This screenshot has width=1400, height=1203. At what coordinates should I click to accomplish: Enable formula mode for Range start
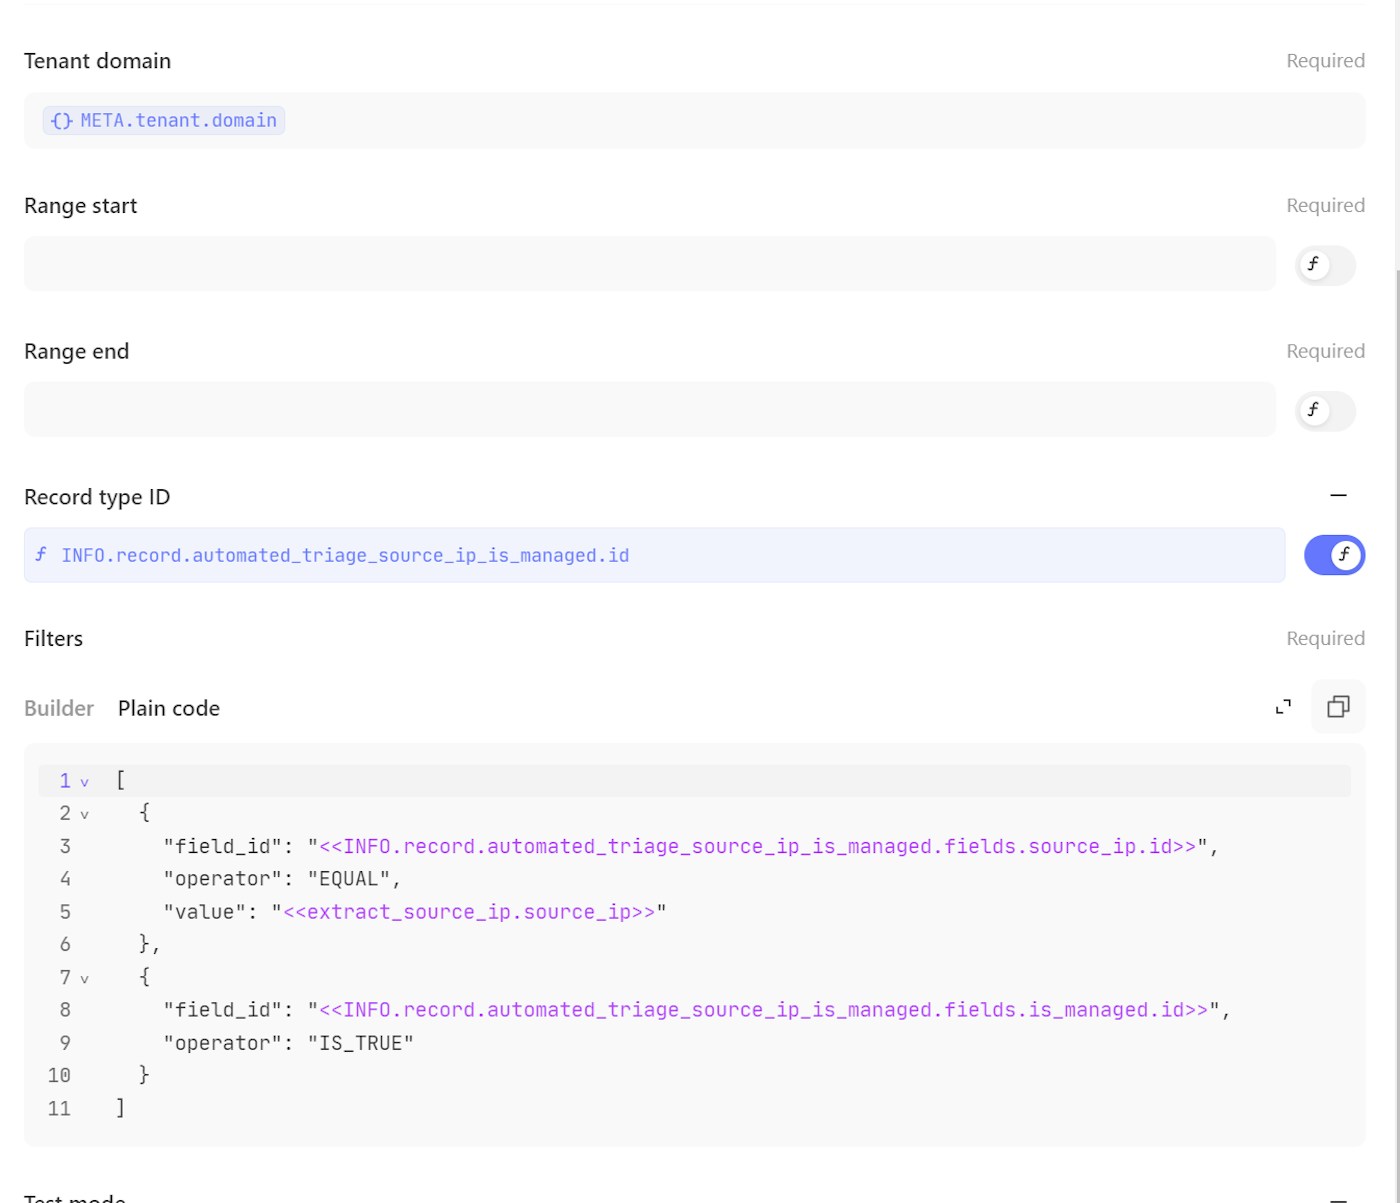(1325, 265)
